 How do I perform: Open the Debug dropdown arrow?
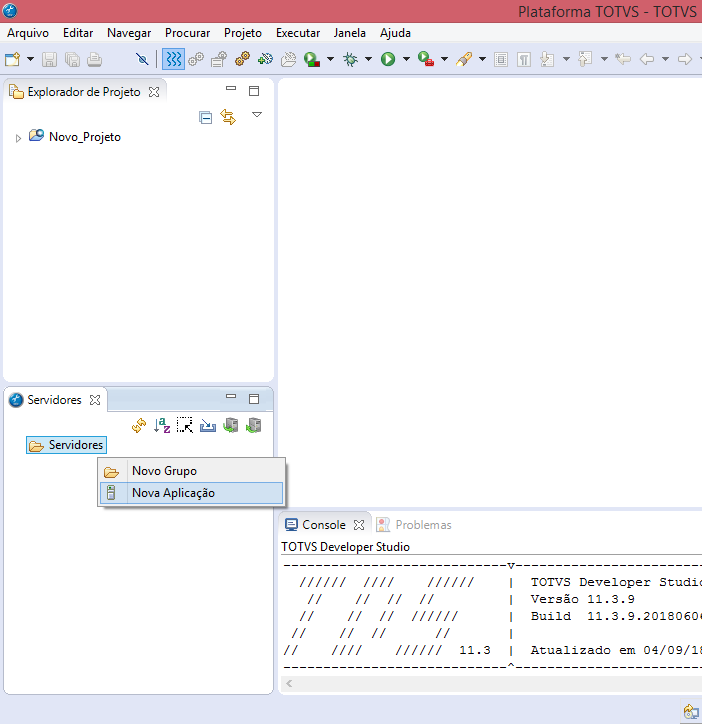pos(368,59)
